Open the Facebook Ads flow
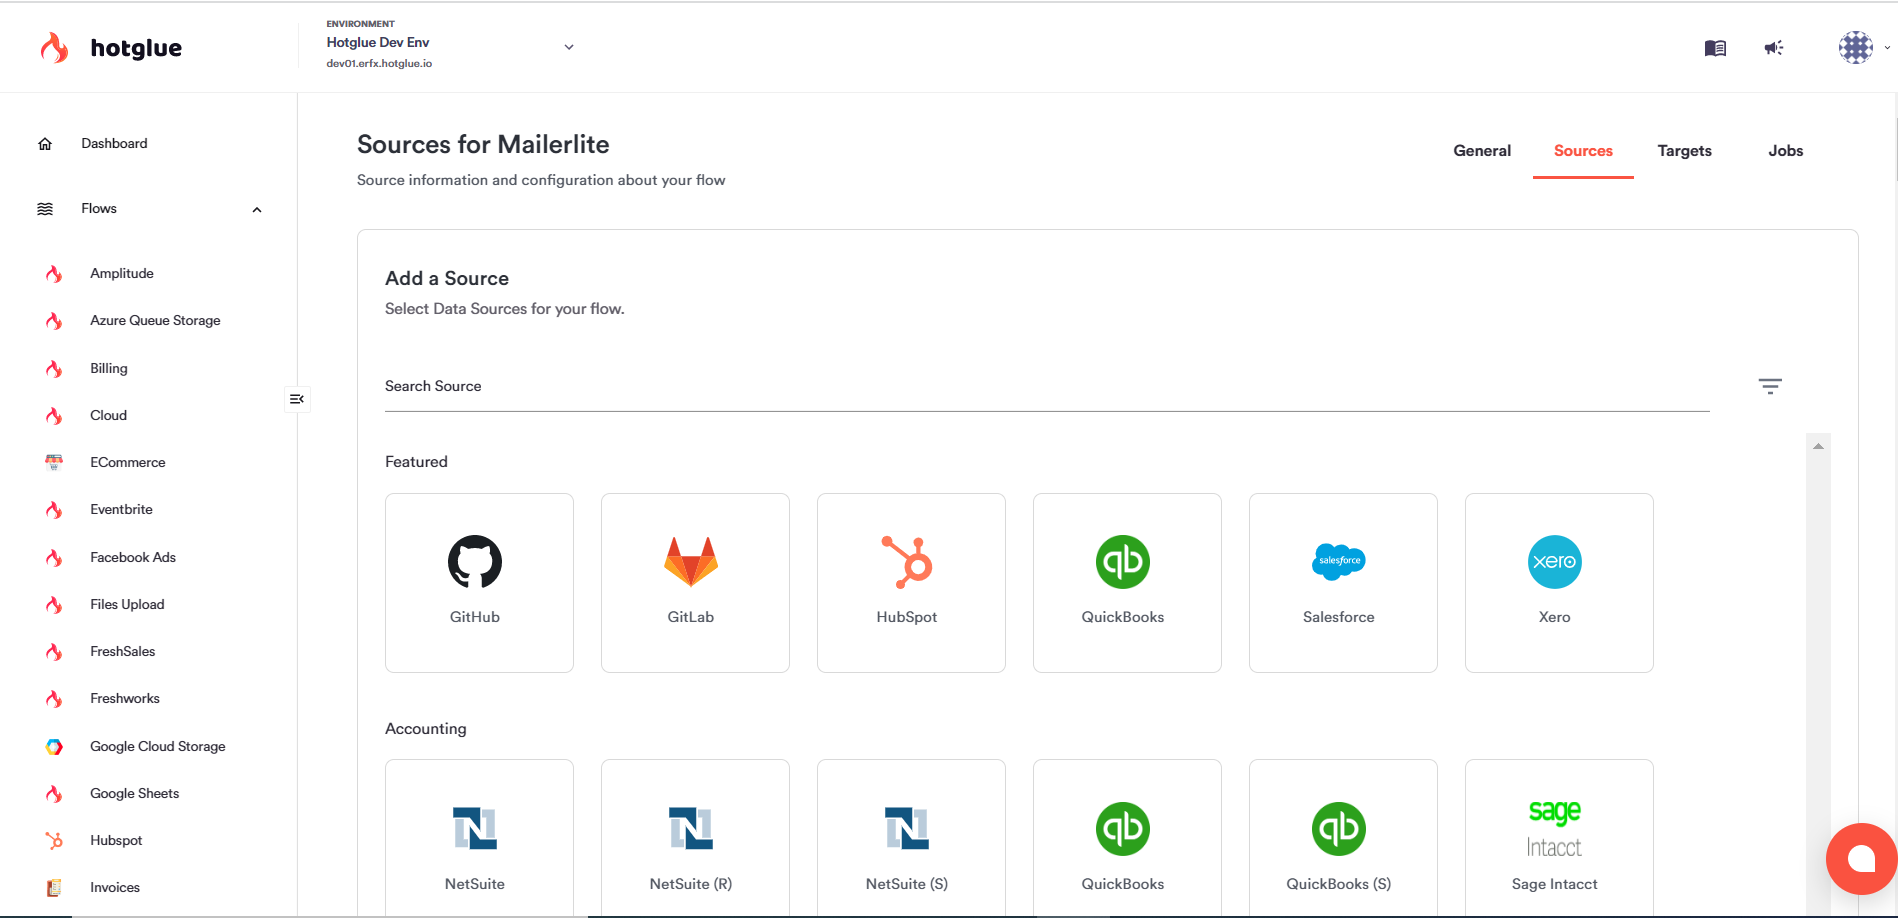 coord(133,558)
